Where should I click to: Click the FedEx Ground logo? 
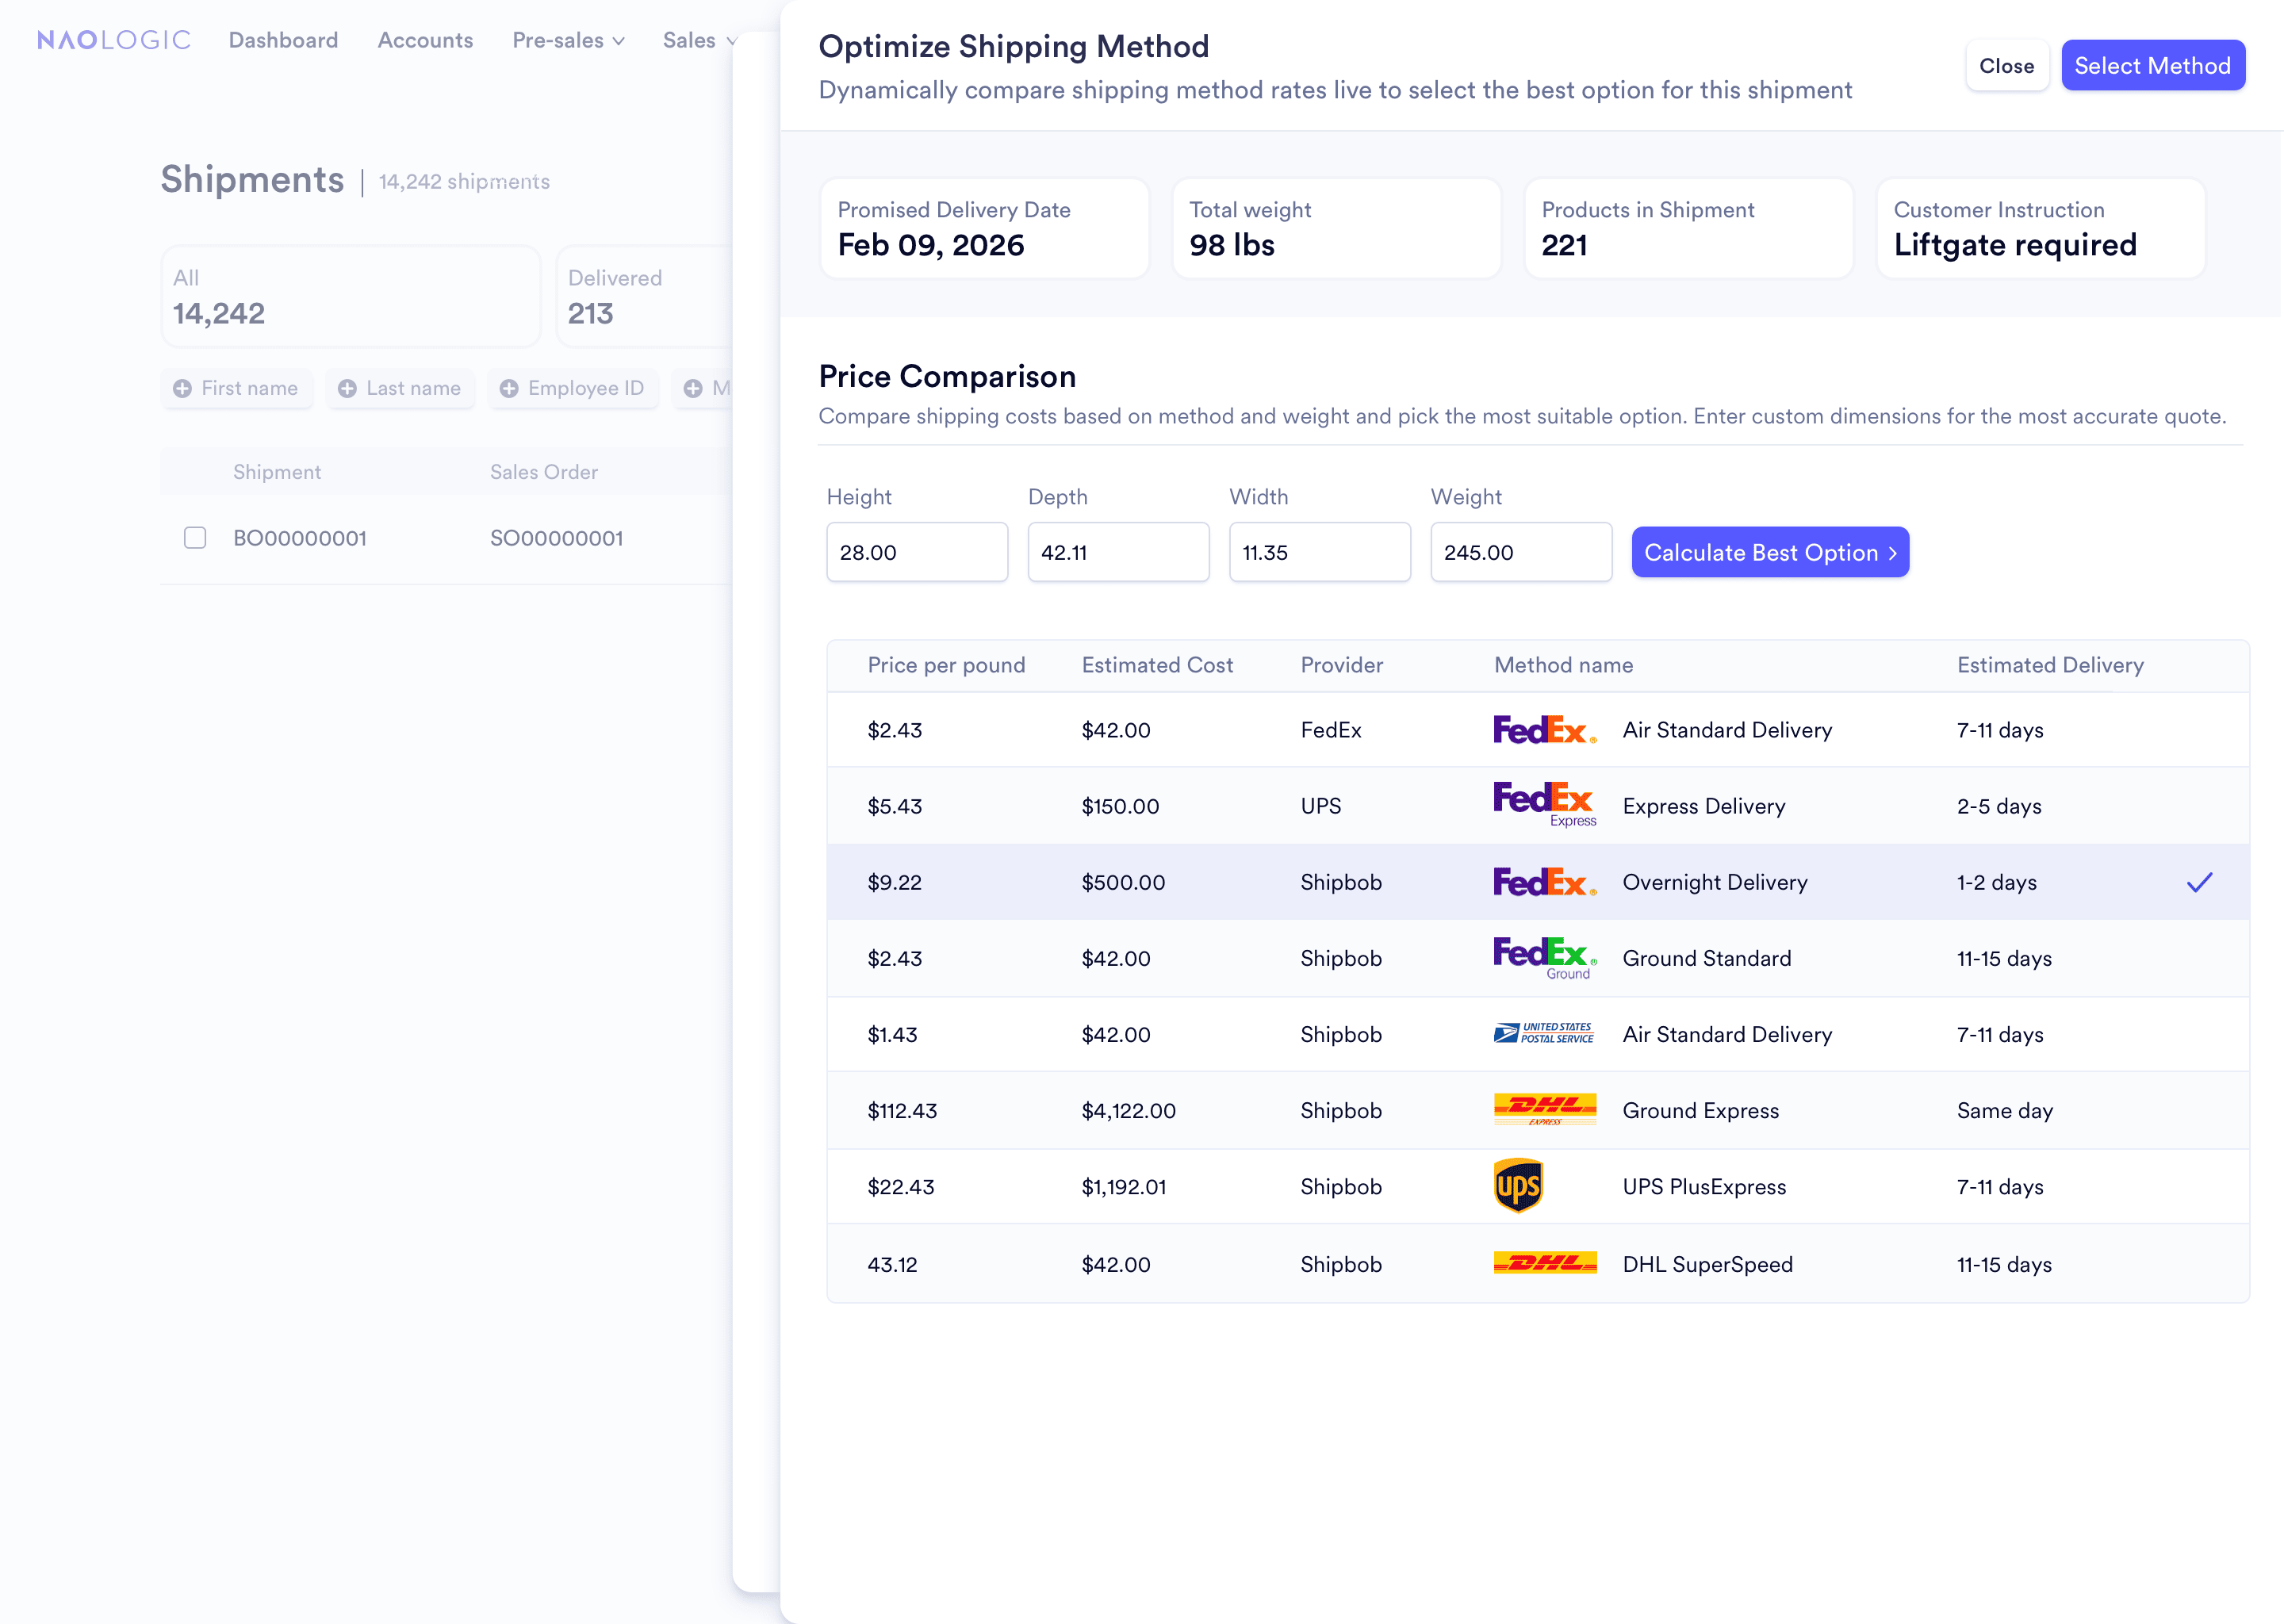[1544, 957]
